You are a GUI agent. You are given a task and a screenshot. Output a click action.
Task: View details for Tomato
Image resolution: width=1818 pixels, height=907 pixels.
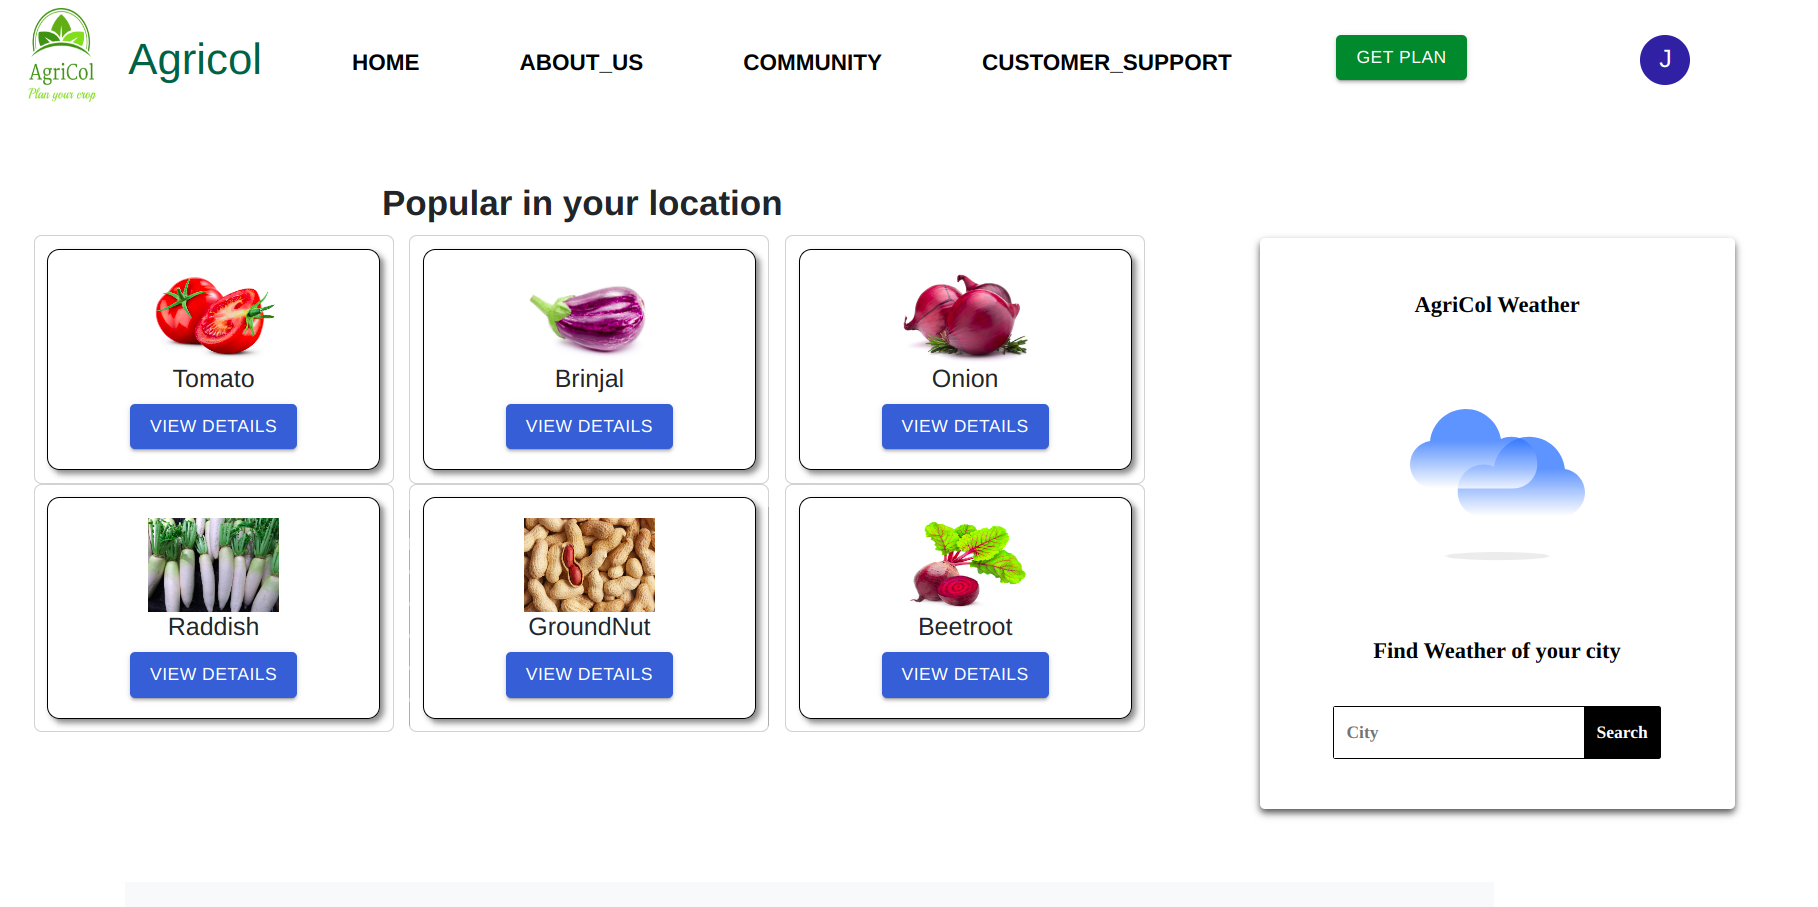coord(213,426)
